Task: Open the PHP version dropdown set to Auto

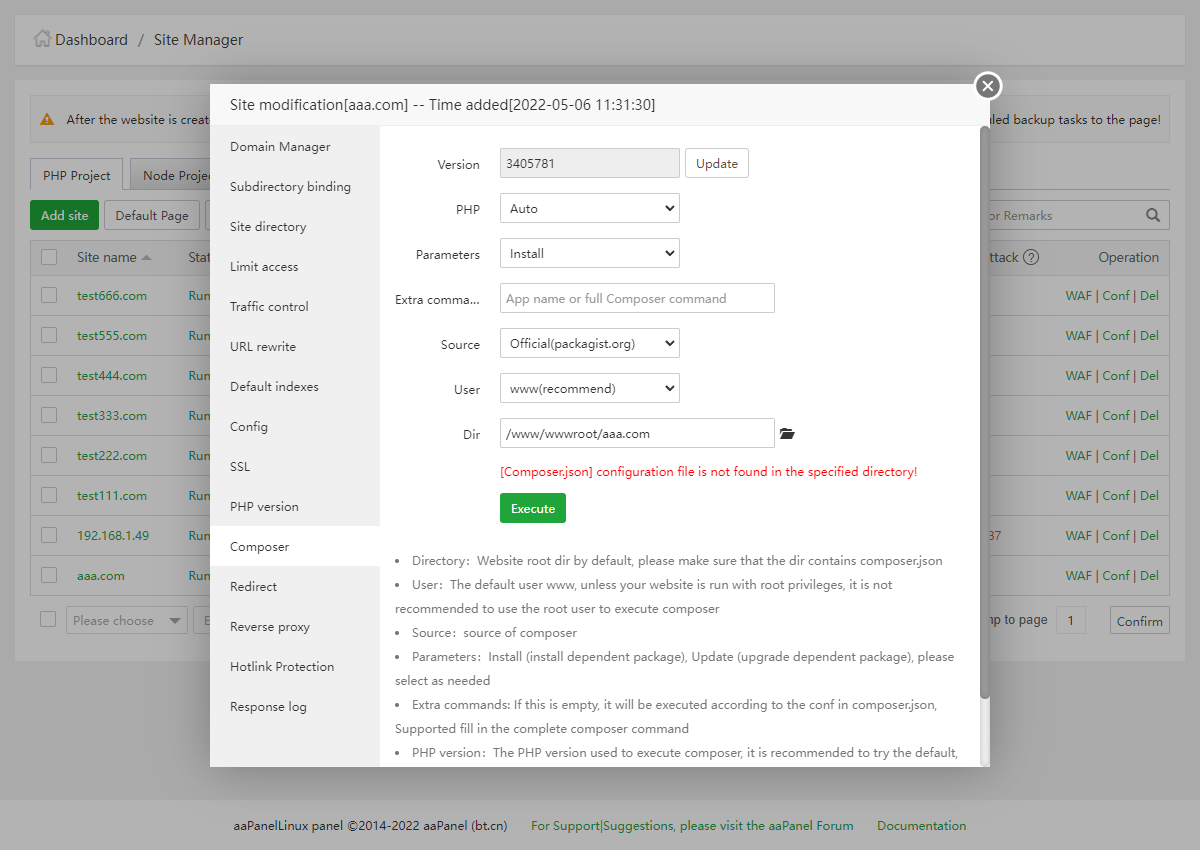Action: point(589,209)
